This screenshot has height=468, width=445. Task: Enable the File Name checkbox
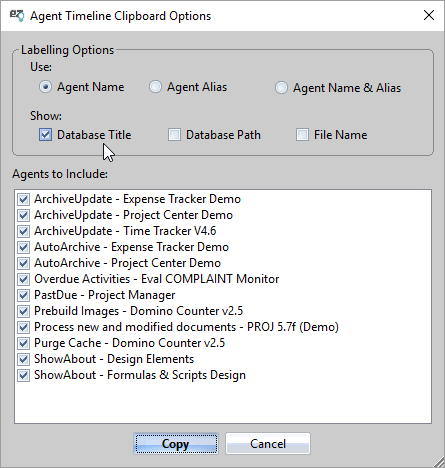(302, 135)
